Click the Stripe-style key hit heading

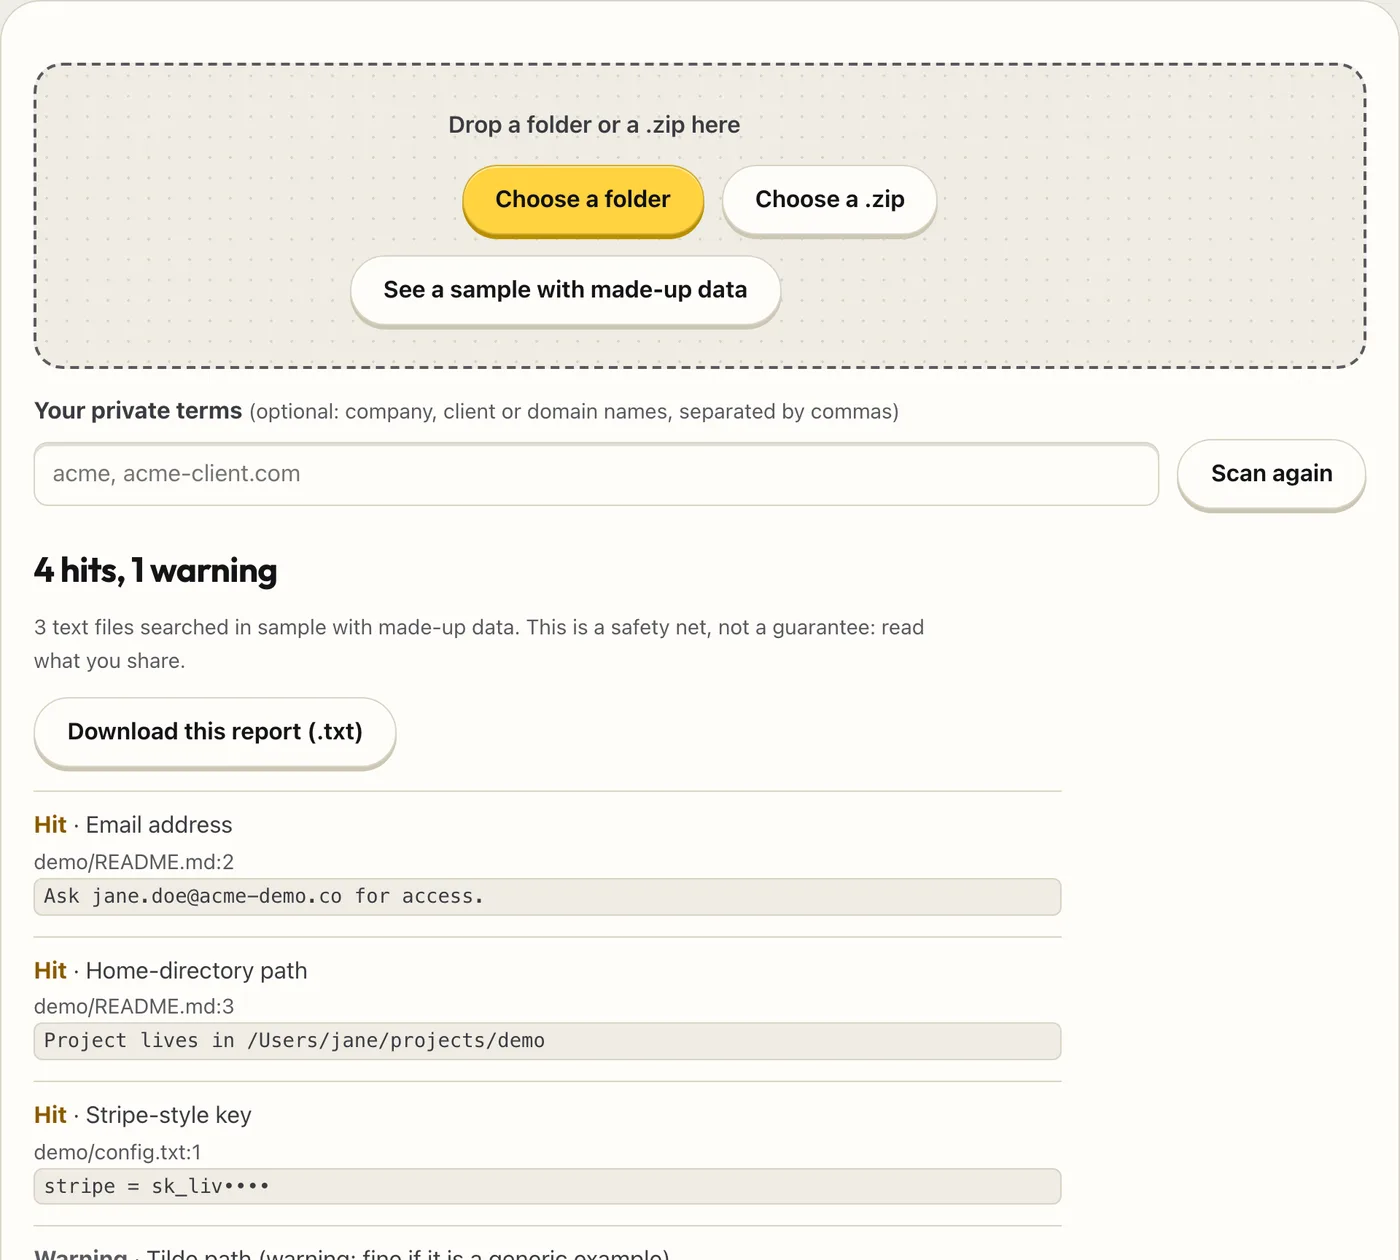[x=143, y=1115]
